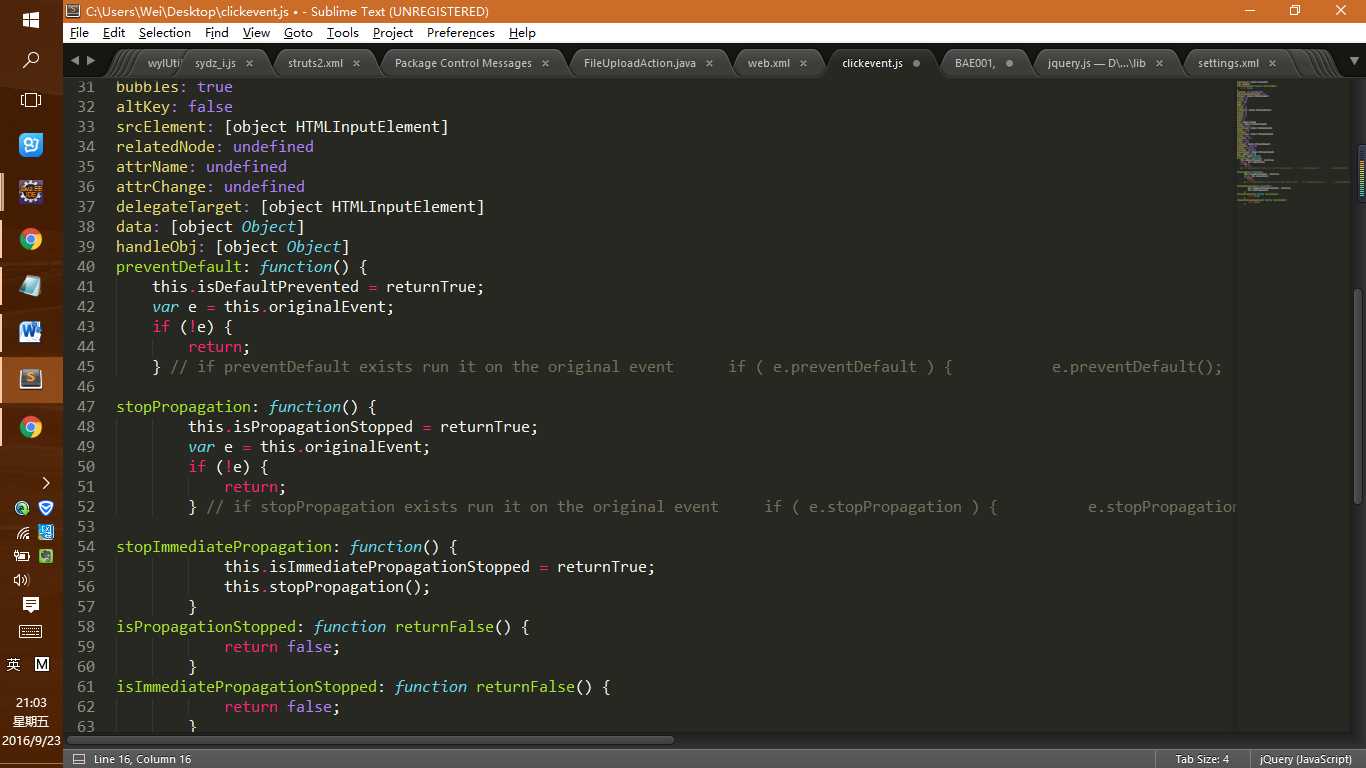Select the clickevent.js tab
Screen dimensions: 1366x768
(x=872, y=63)
